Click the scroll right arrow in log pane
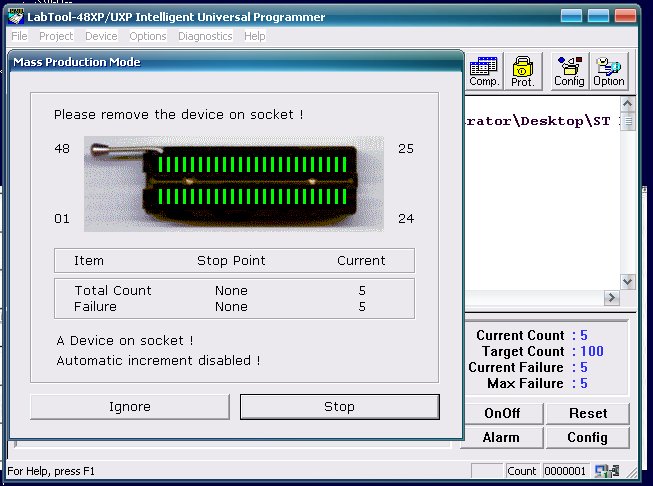This screenshot has width=653, height=486. 612,297
